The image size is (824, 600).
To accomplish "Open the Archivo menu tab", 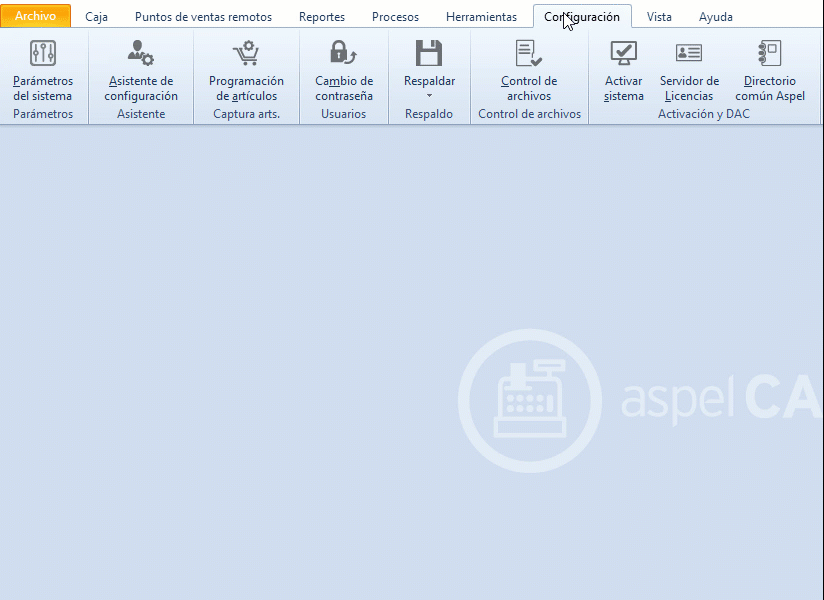I will click(36, 16).
